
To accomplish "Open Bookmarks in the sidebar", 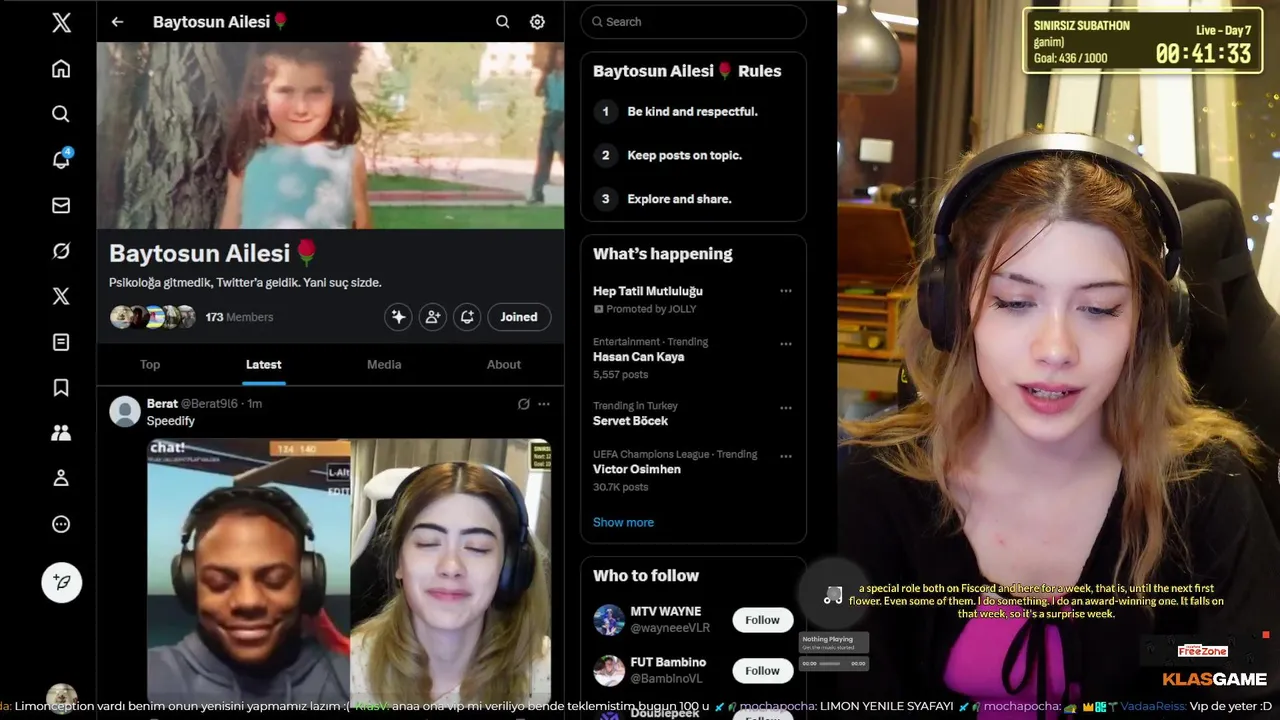I will coord(61,387).
